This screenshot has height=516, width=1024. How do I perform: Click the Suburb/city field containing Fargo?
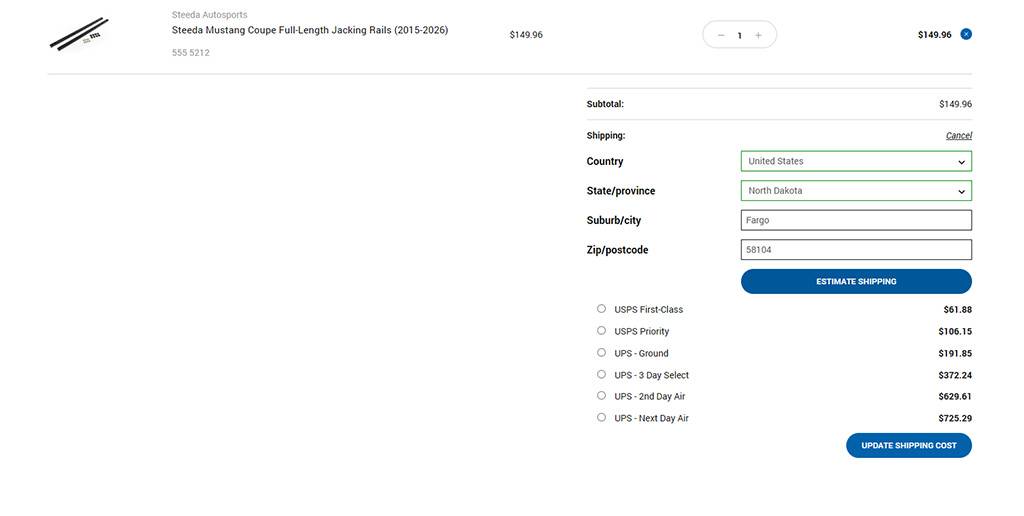(856, 220)
